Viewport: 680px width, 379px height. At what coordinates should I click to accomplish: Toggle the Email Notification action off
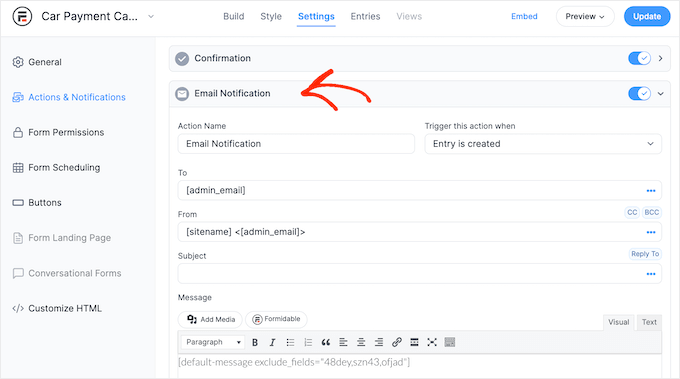[639, 93]
